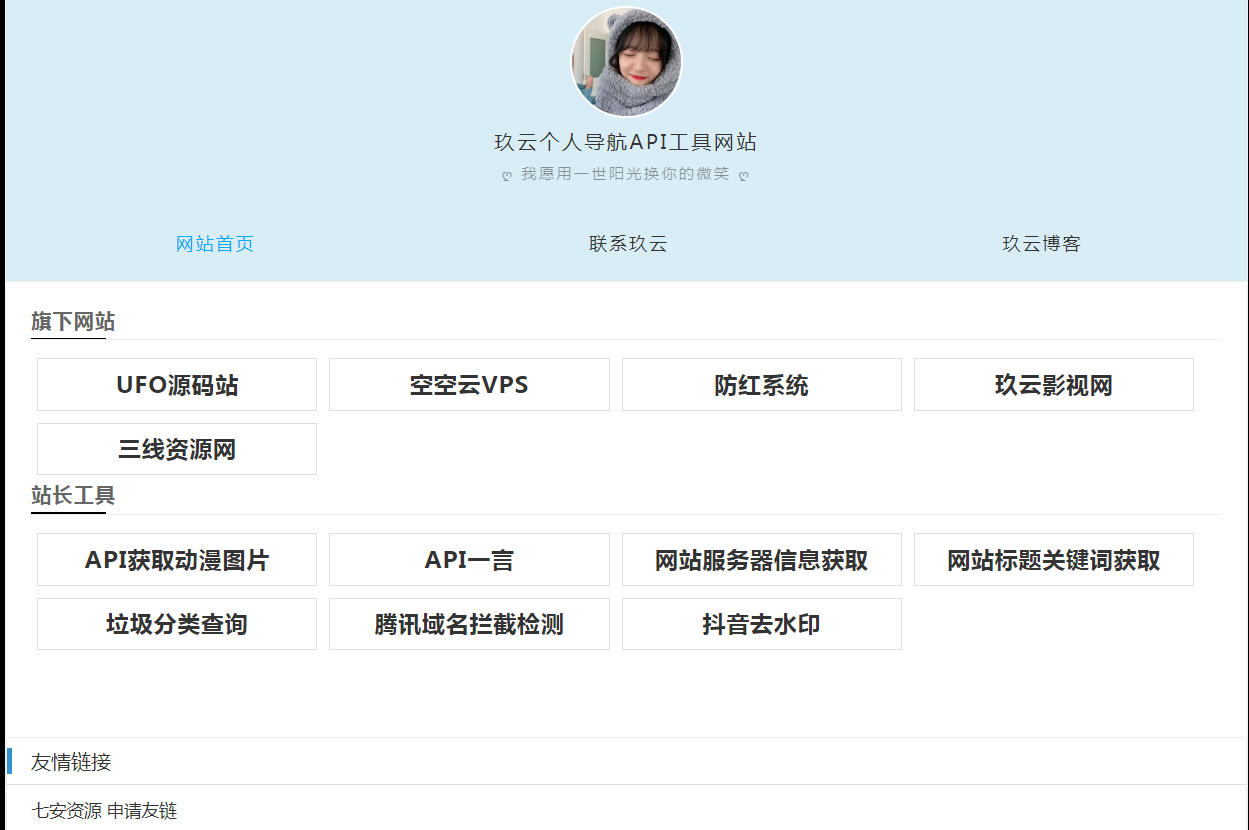This screenshot has width=1249, height=830.
Task: Open the UFO源码站 site button
Action: coord(177,385)
